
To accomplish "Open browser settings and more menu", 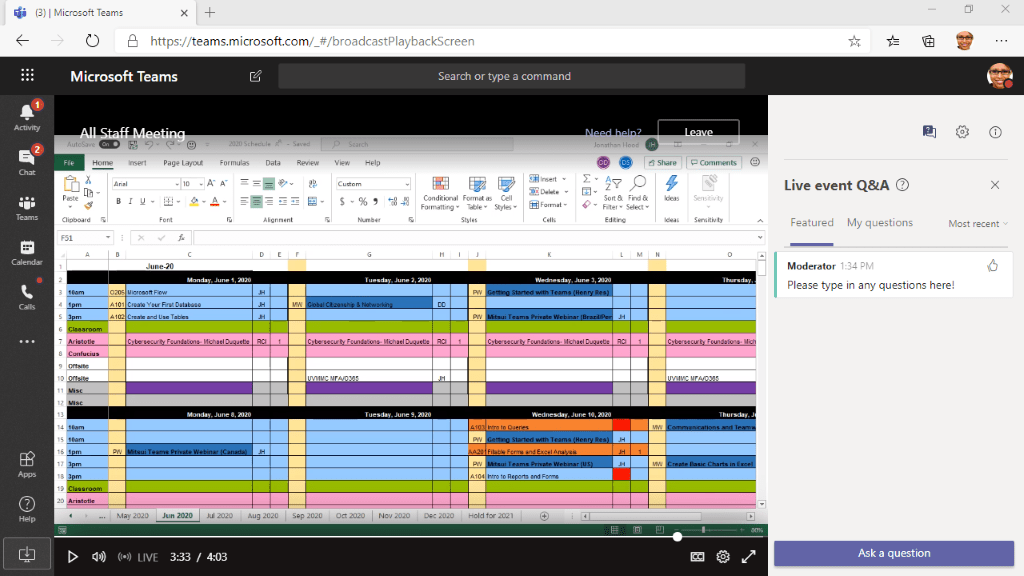I will coord(1001,41).
